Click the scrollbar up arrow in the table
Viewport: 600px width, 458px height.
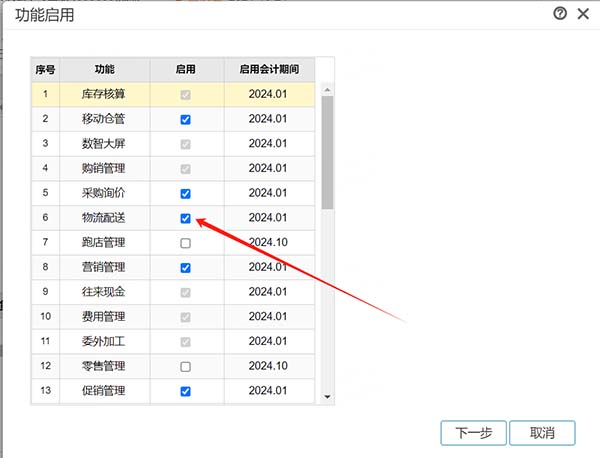(327, 89)
